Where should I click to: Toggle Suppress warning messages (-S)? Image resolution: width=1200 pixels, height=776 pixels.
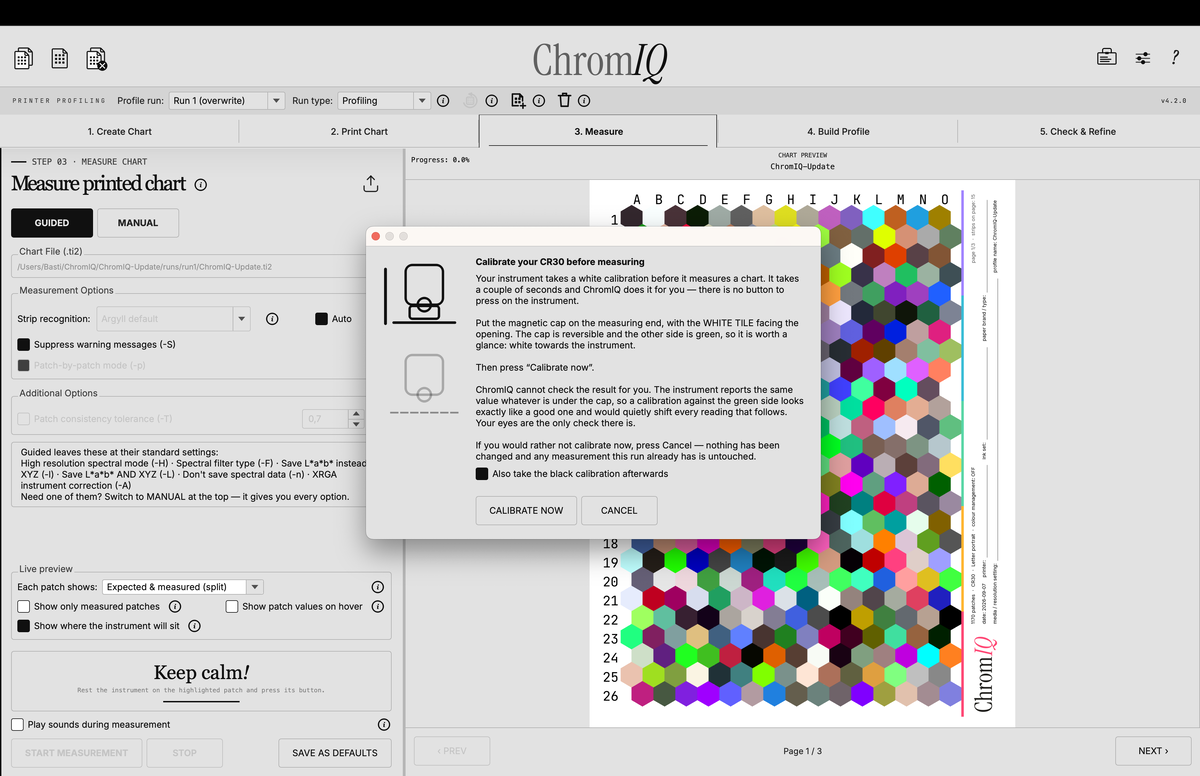tap(24, 344)
